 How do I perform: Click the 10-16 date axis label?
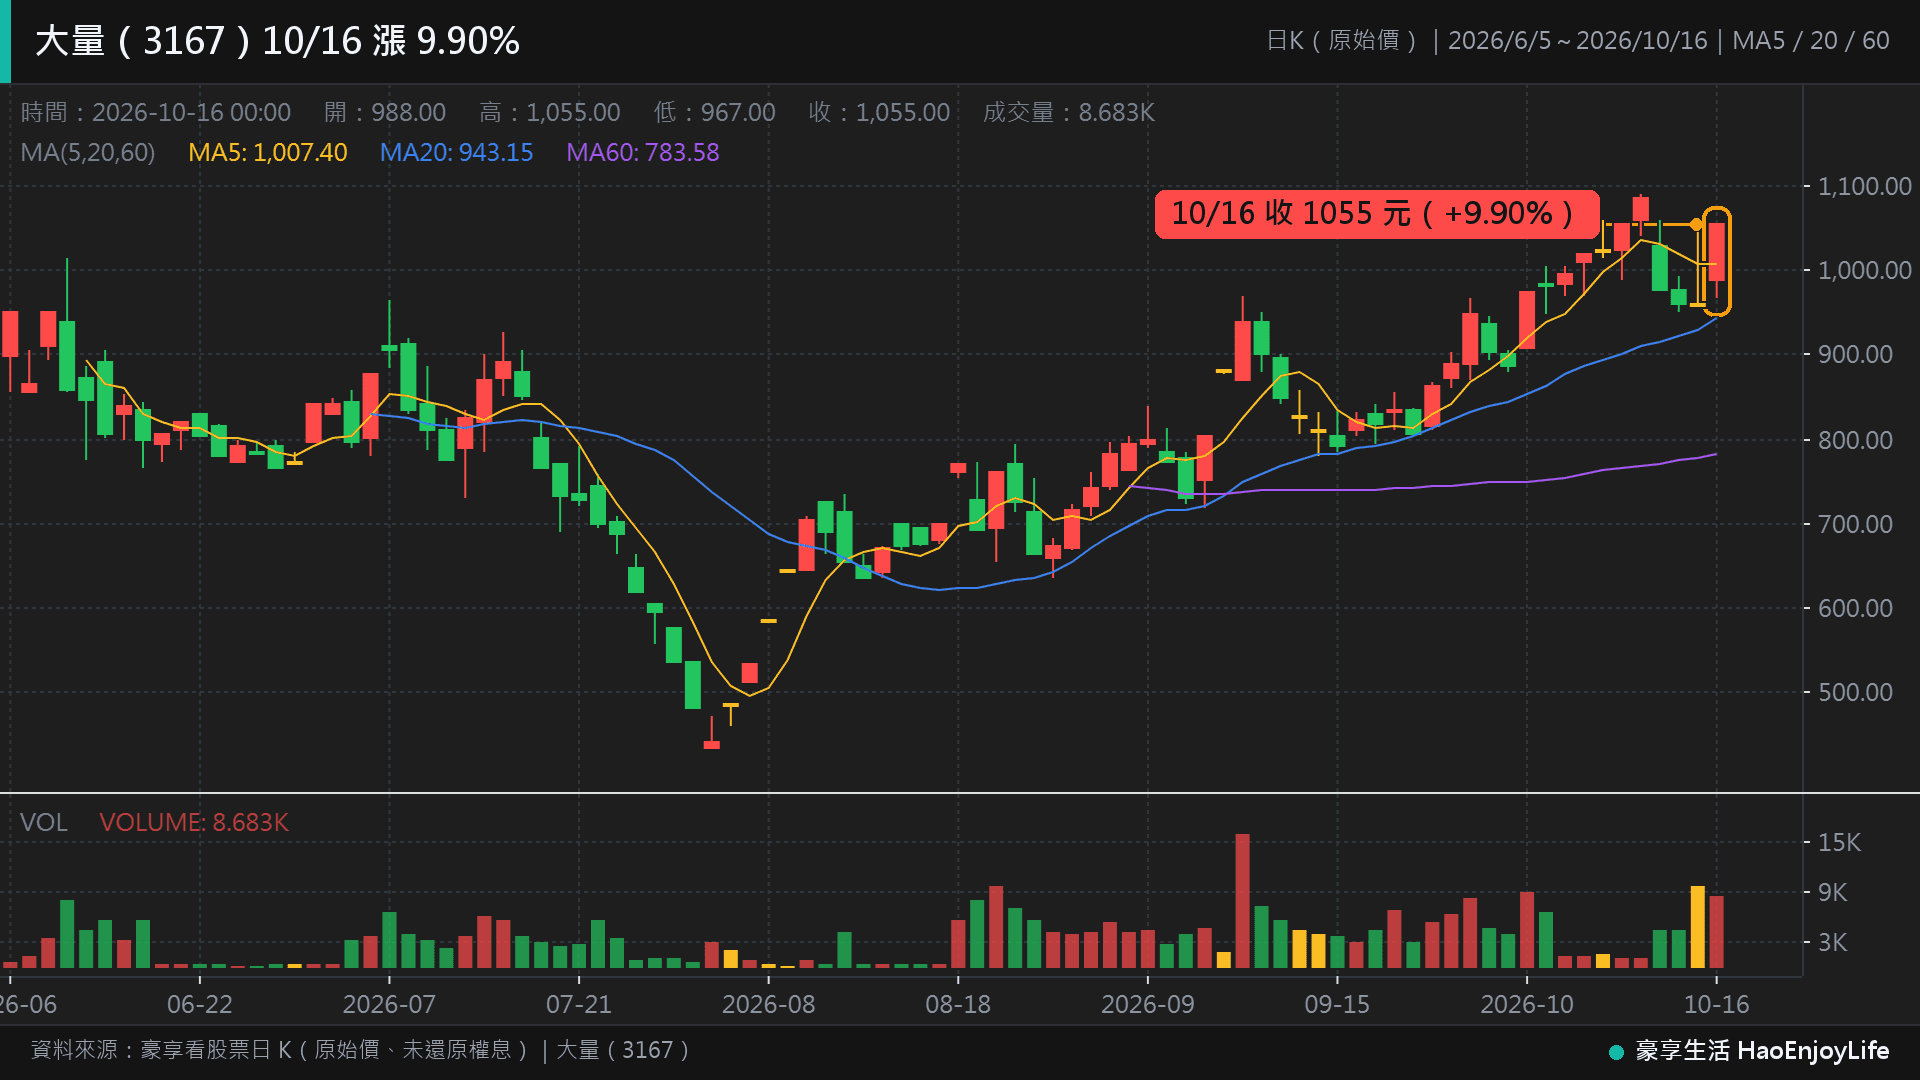pyautogui.click(x=1717, y=1004)
